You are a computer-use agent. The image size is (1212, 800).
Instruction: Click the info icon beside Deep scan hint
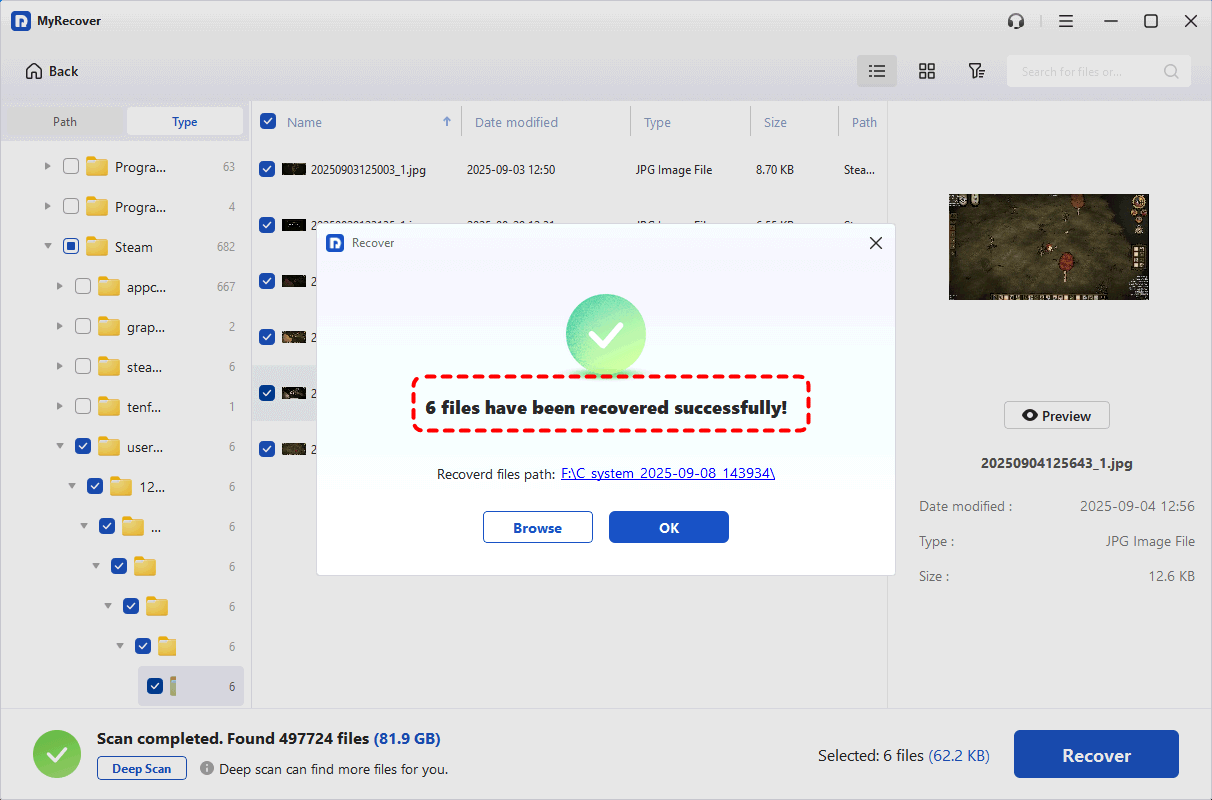click(x=207, y=769)
